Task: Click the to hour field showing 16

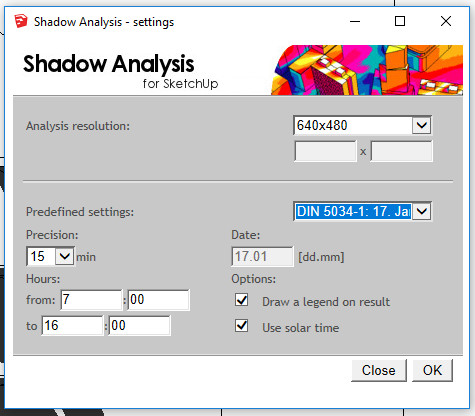Action: [72, 326]
